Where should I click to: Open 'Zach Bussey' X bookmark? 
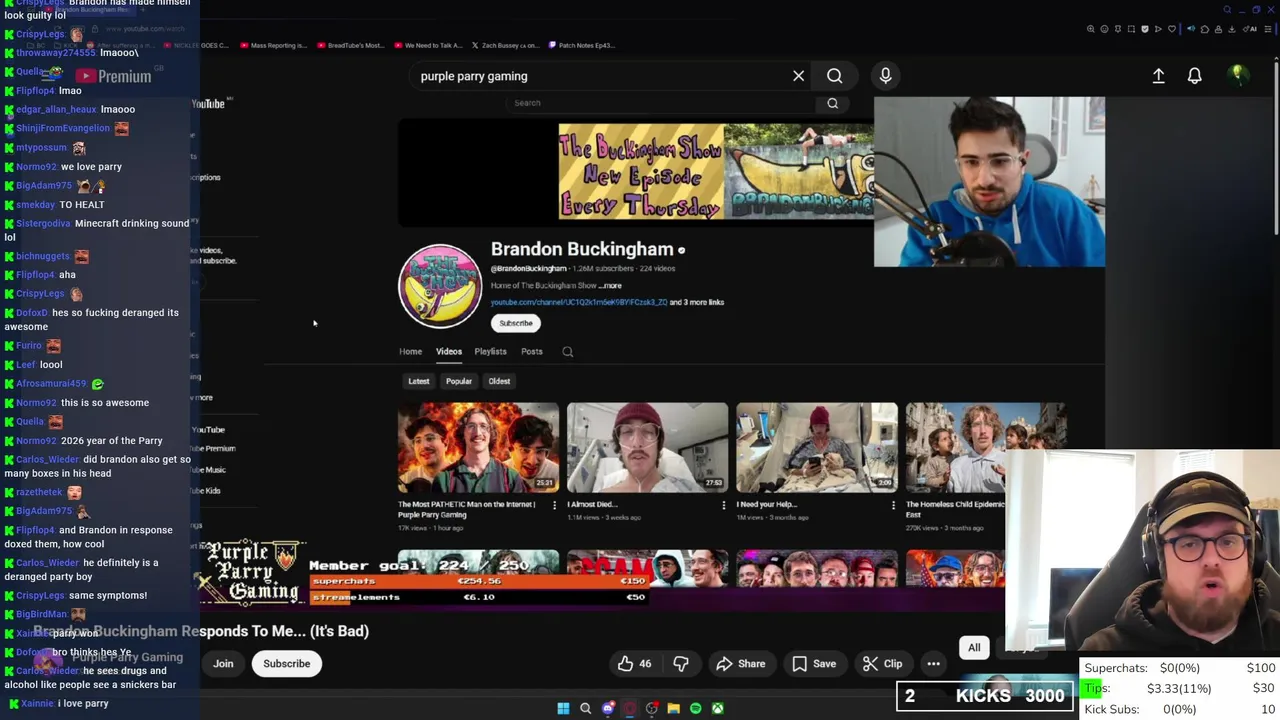[x=506, y=45]
